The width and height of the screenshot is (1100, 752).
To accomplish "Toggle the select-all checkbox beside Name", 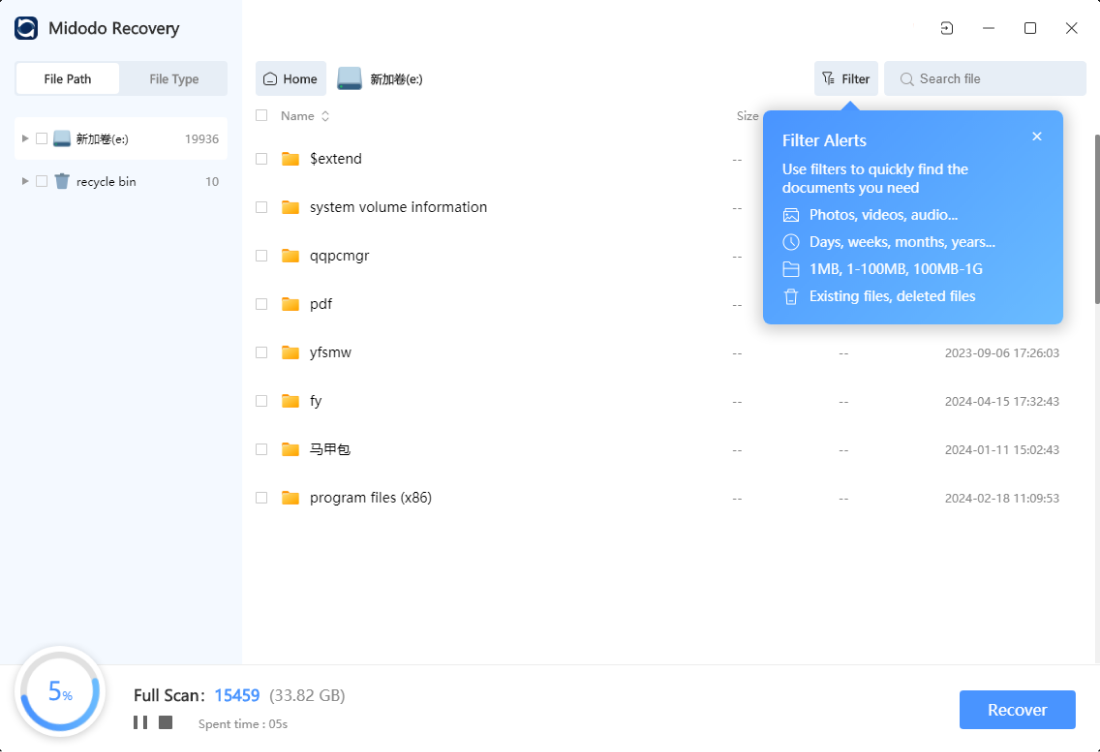I will pyautogui.click(x=262, y=116).
